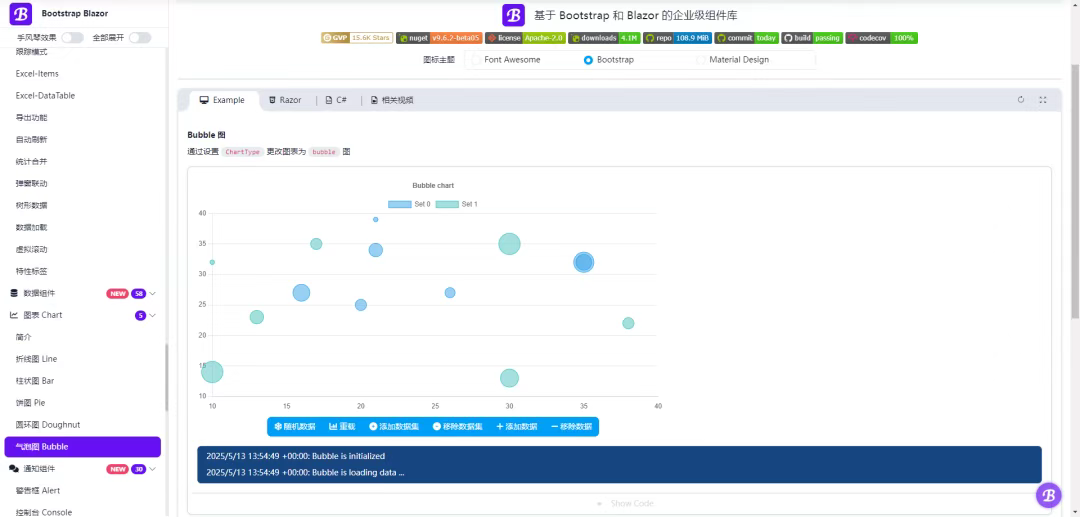Click the floating purple B button at bottom right

1048,495
